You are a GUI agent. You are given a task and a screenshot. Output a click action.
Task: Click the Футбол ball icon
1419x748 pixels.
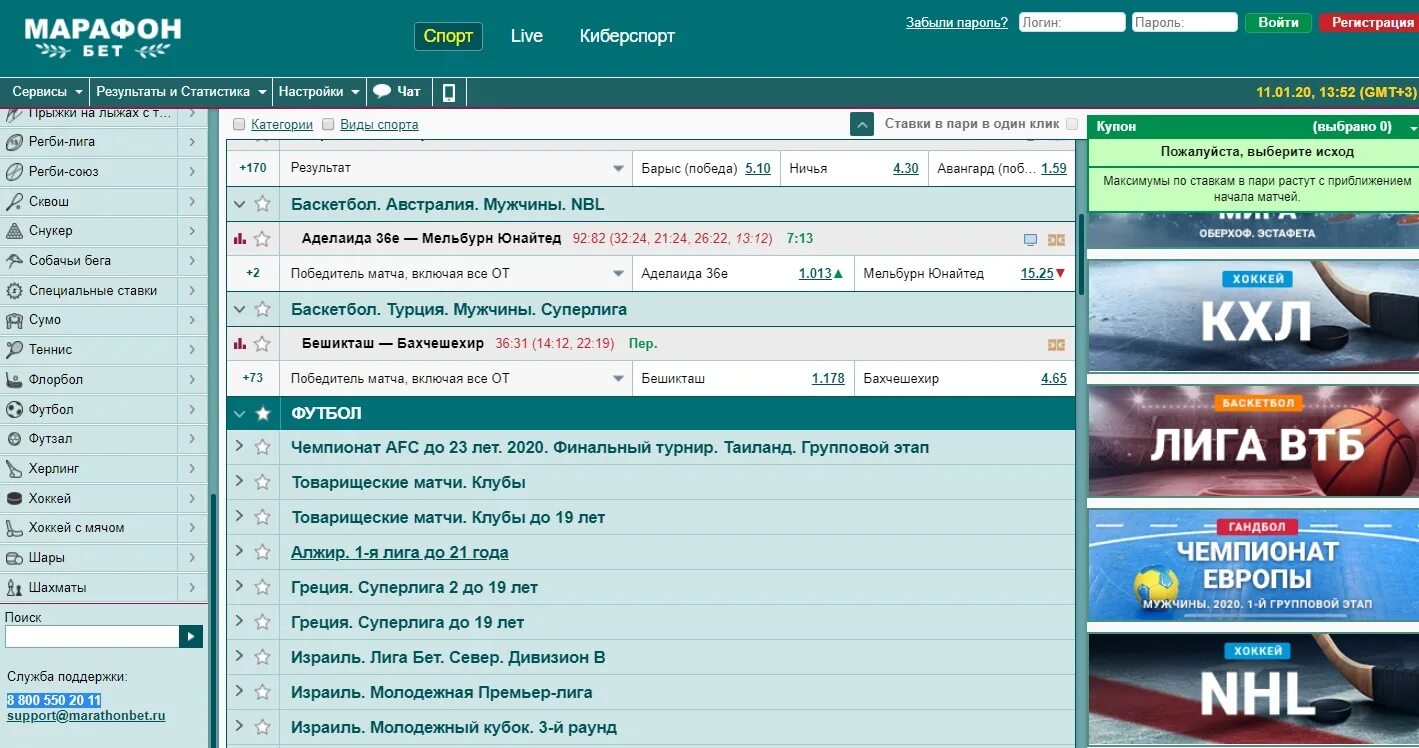coord(14,409)
